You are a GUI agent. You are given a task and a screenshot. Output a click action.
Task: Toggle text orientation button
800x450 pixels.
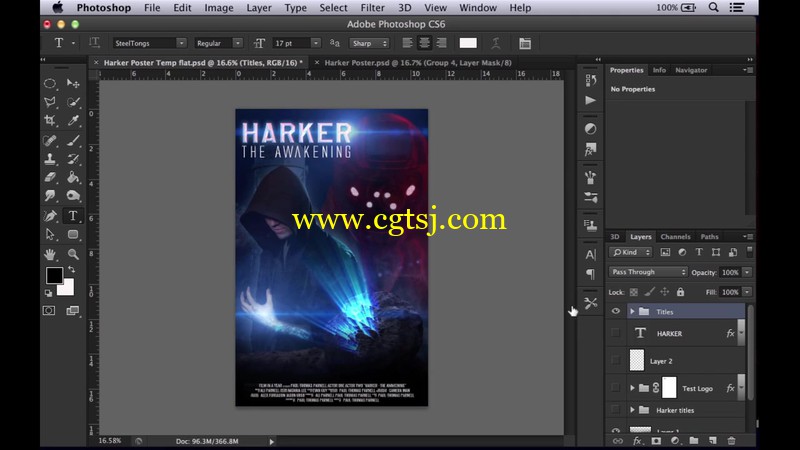(94, 43)
